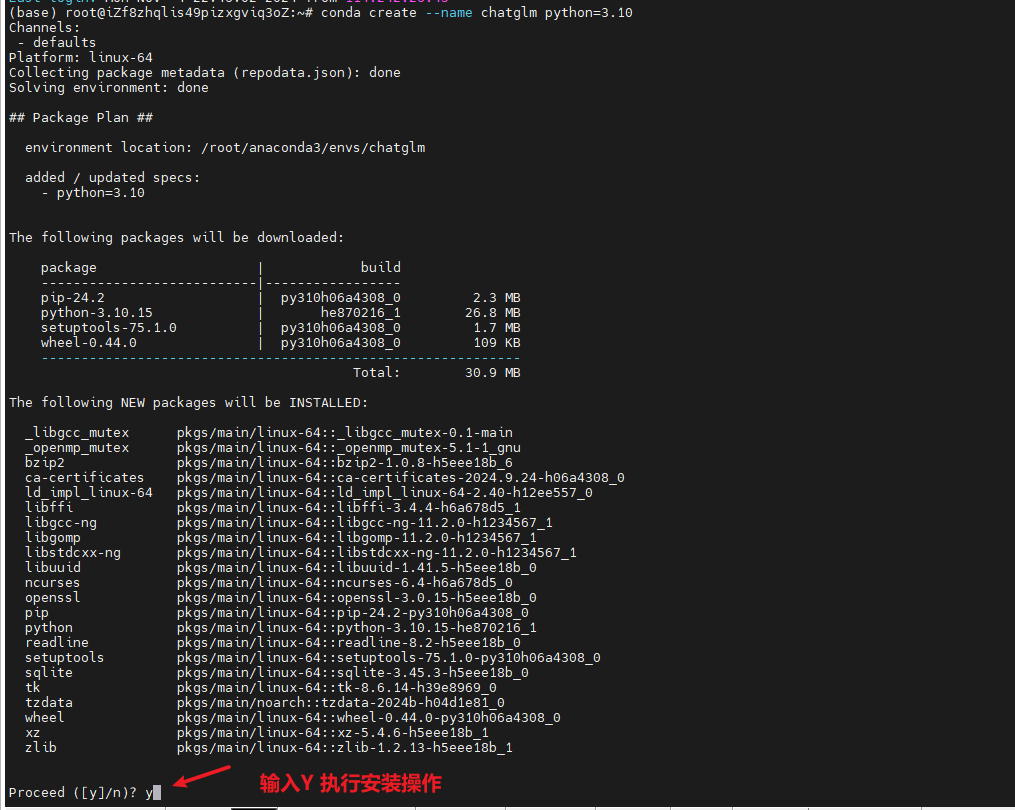Click 'Total: 30.9 MB' value
The width and height of the screenshot is (1015, 810).
coord(437,373)
